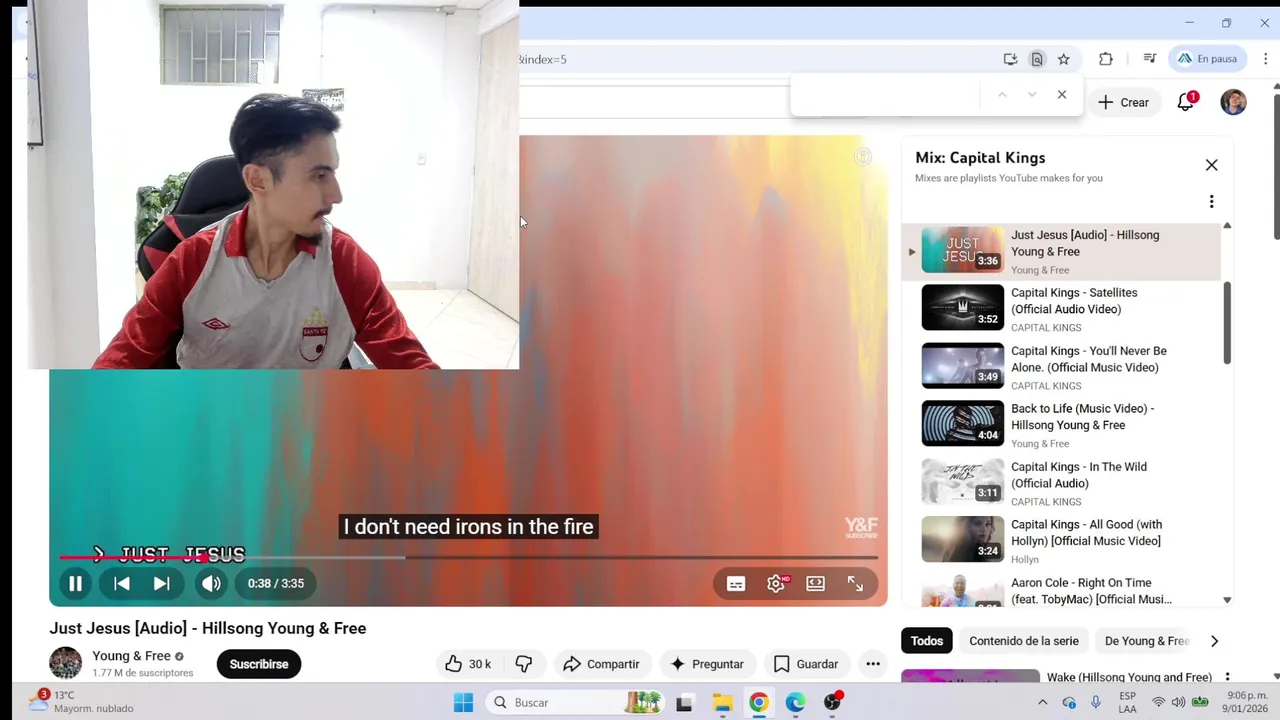Go to previous find result
The image size is (1280, 720).
coord(1002,95)
